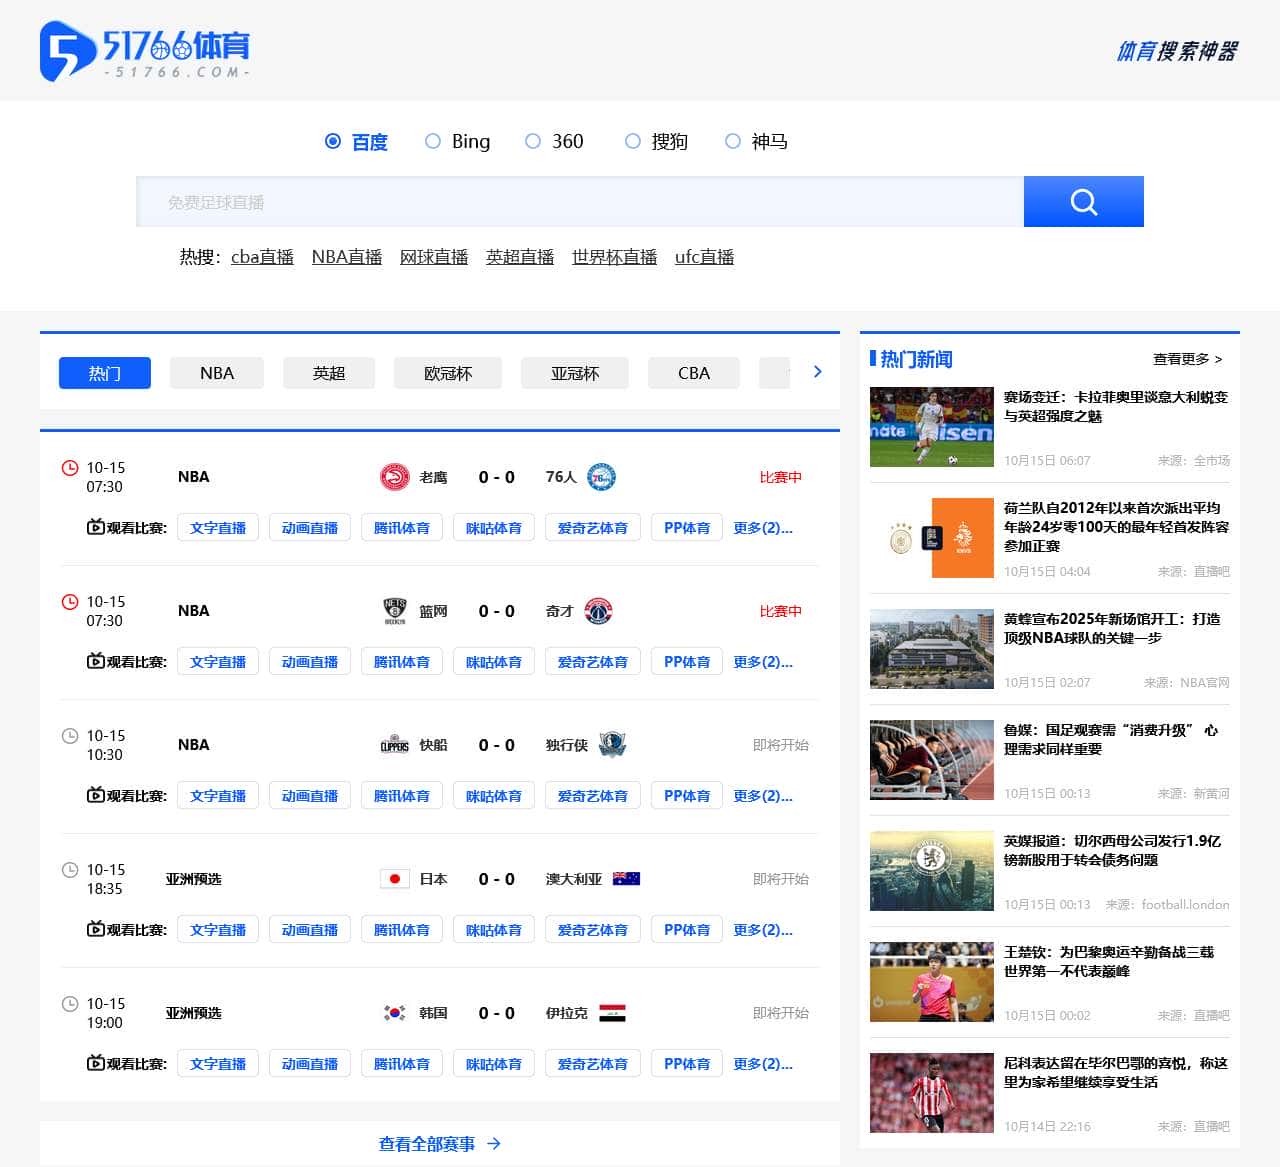Screen dimensions: 1280x1167
Task: Click the 观看比赛 TV icon in 老鹰 row
Action: point(96,527)
